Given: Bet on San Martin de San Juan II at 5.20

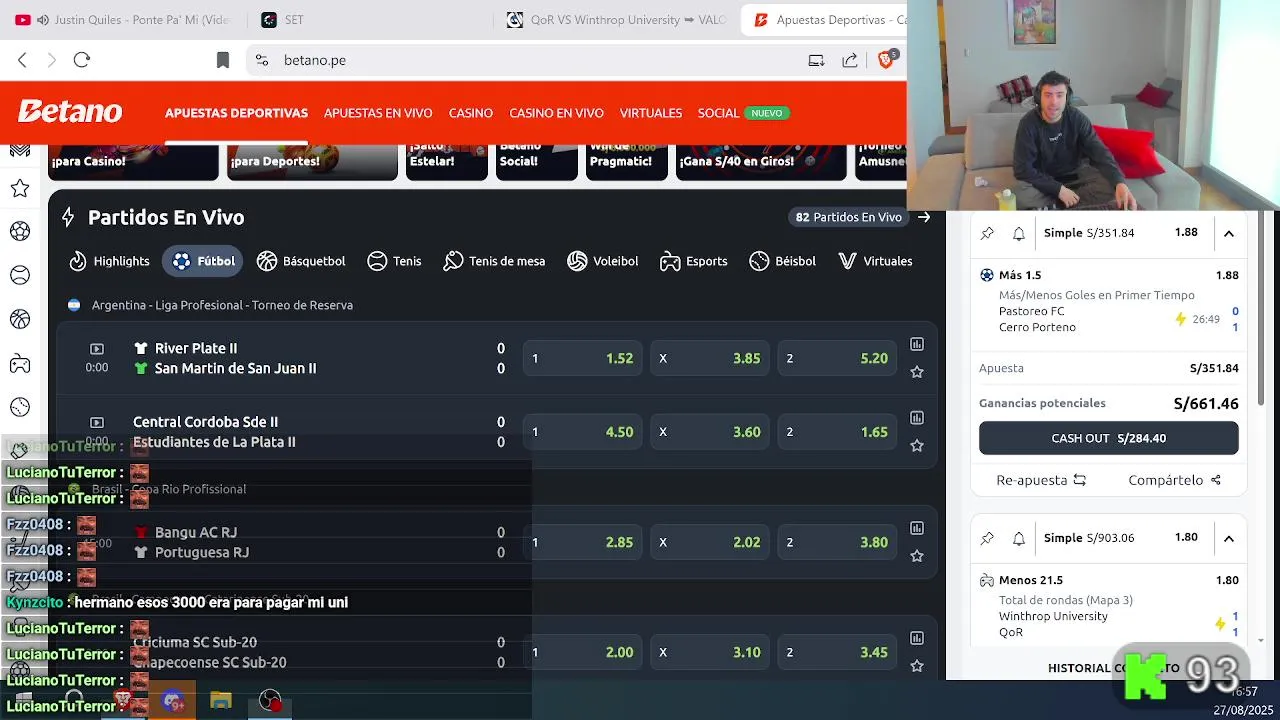Looking at the screenshot, I should (837, 358).
